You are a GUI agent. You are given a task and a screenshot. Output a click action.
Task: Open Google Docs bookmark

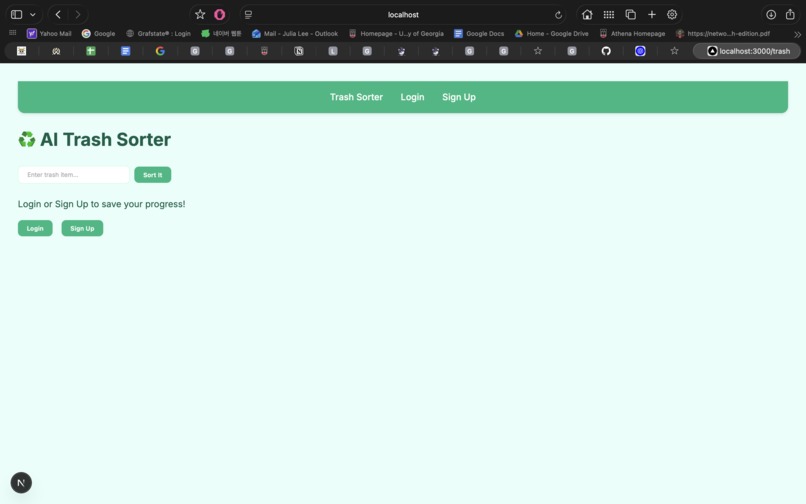[x=479, y=33]
